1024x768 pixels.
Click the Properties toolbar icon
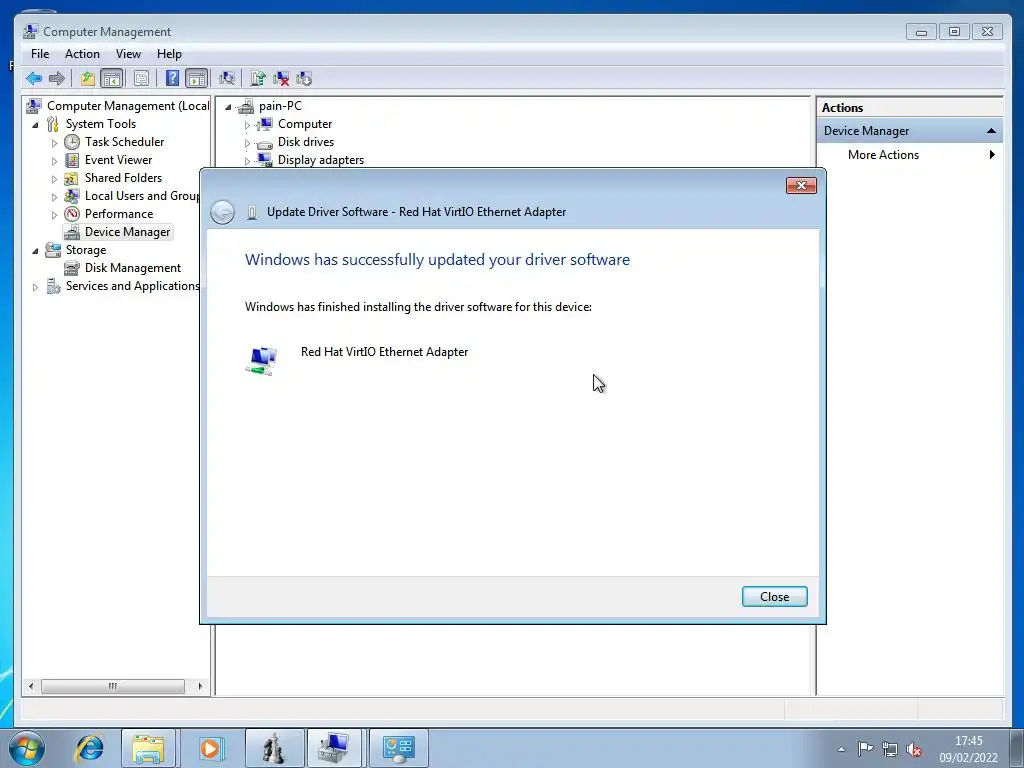141,79
